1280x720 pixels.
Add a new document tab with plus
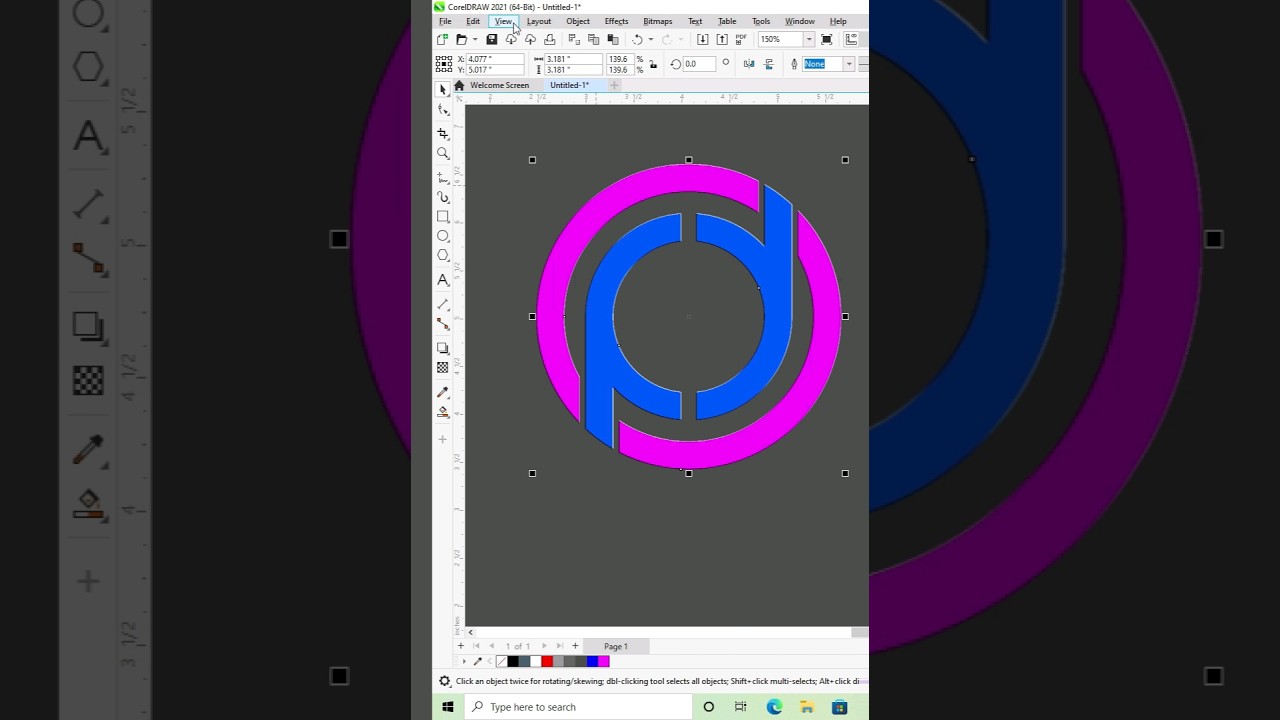tap(614, 85)
